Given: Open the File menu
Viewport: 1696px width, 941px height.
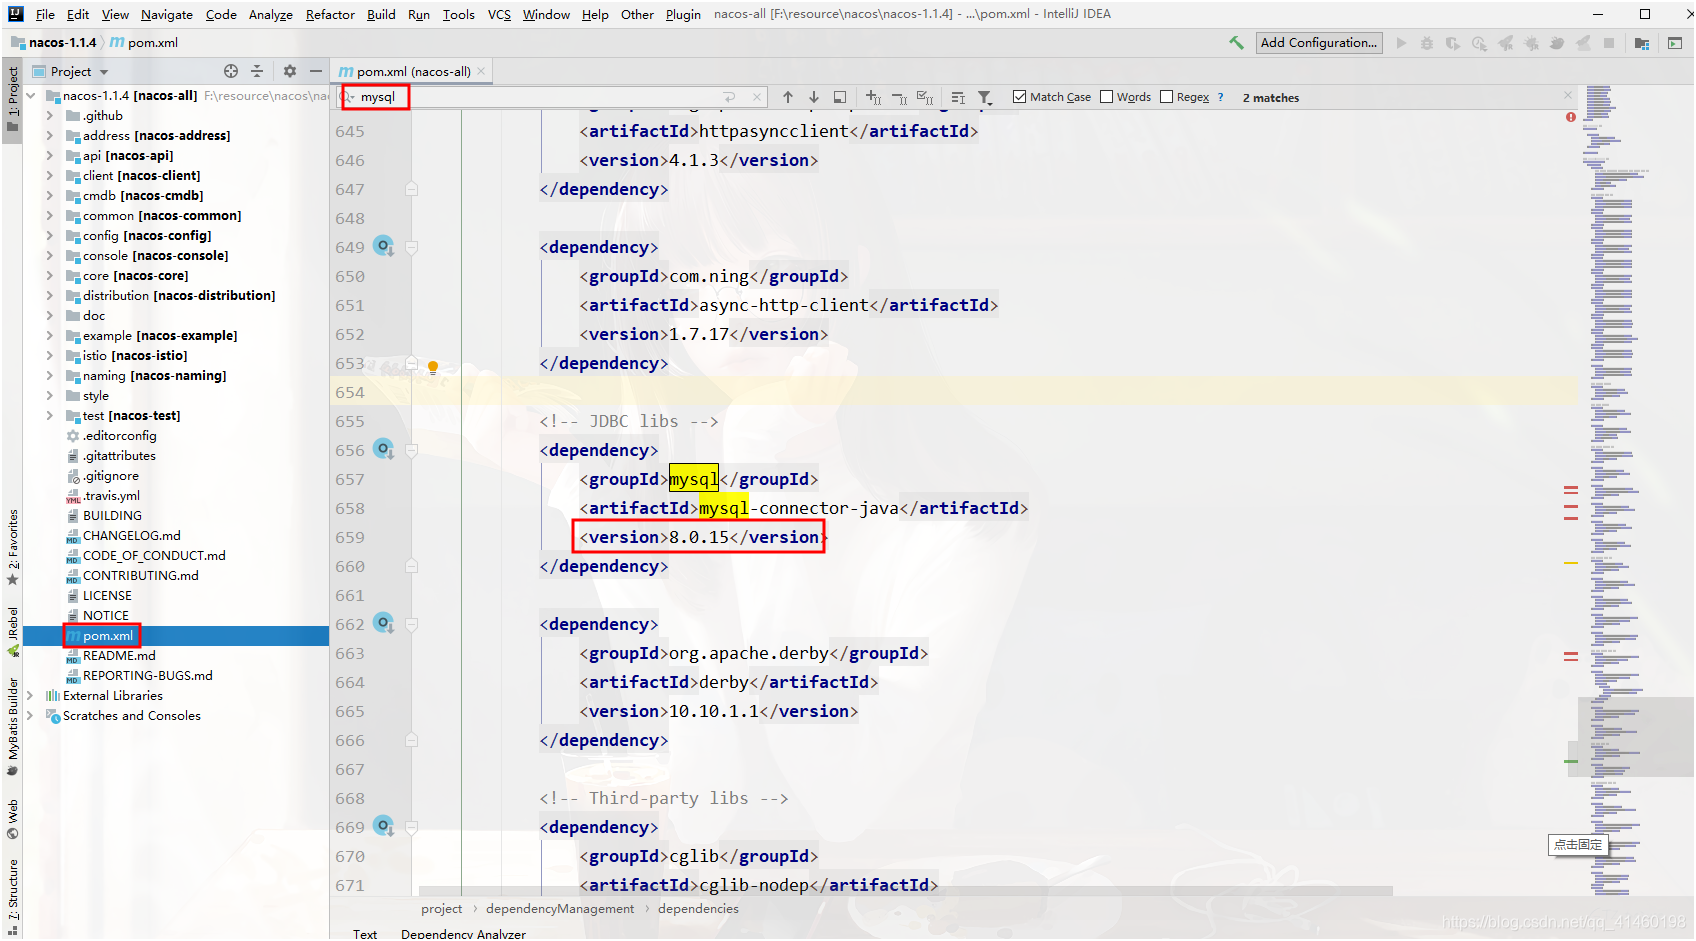Looking at the screenshot, I should (x=45, y=14).
